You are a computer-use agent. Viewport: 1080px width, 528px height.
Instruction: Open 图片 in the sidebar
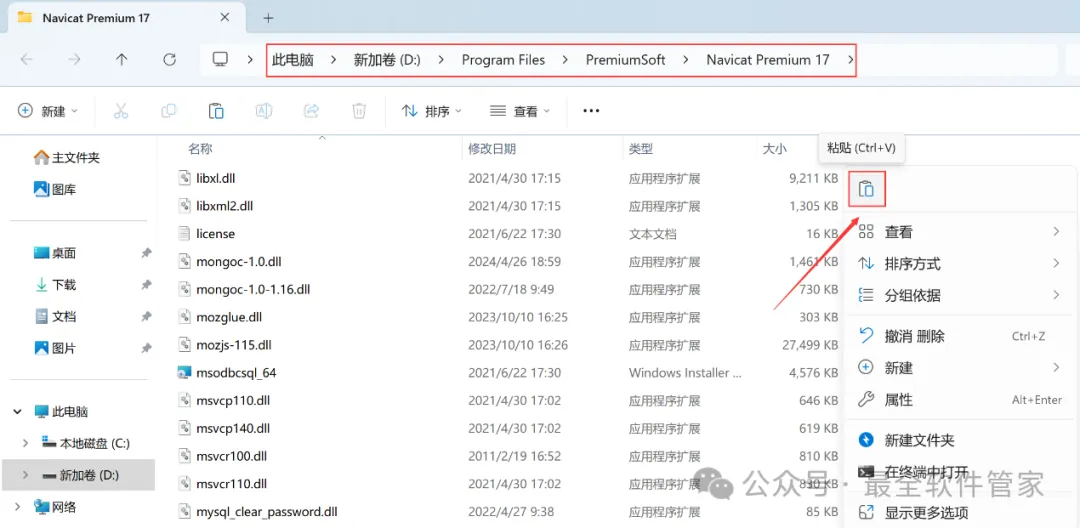55,348
